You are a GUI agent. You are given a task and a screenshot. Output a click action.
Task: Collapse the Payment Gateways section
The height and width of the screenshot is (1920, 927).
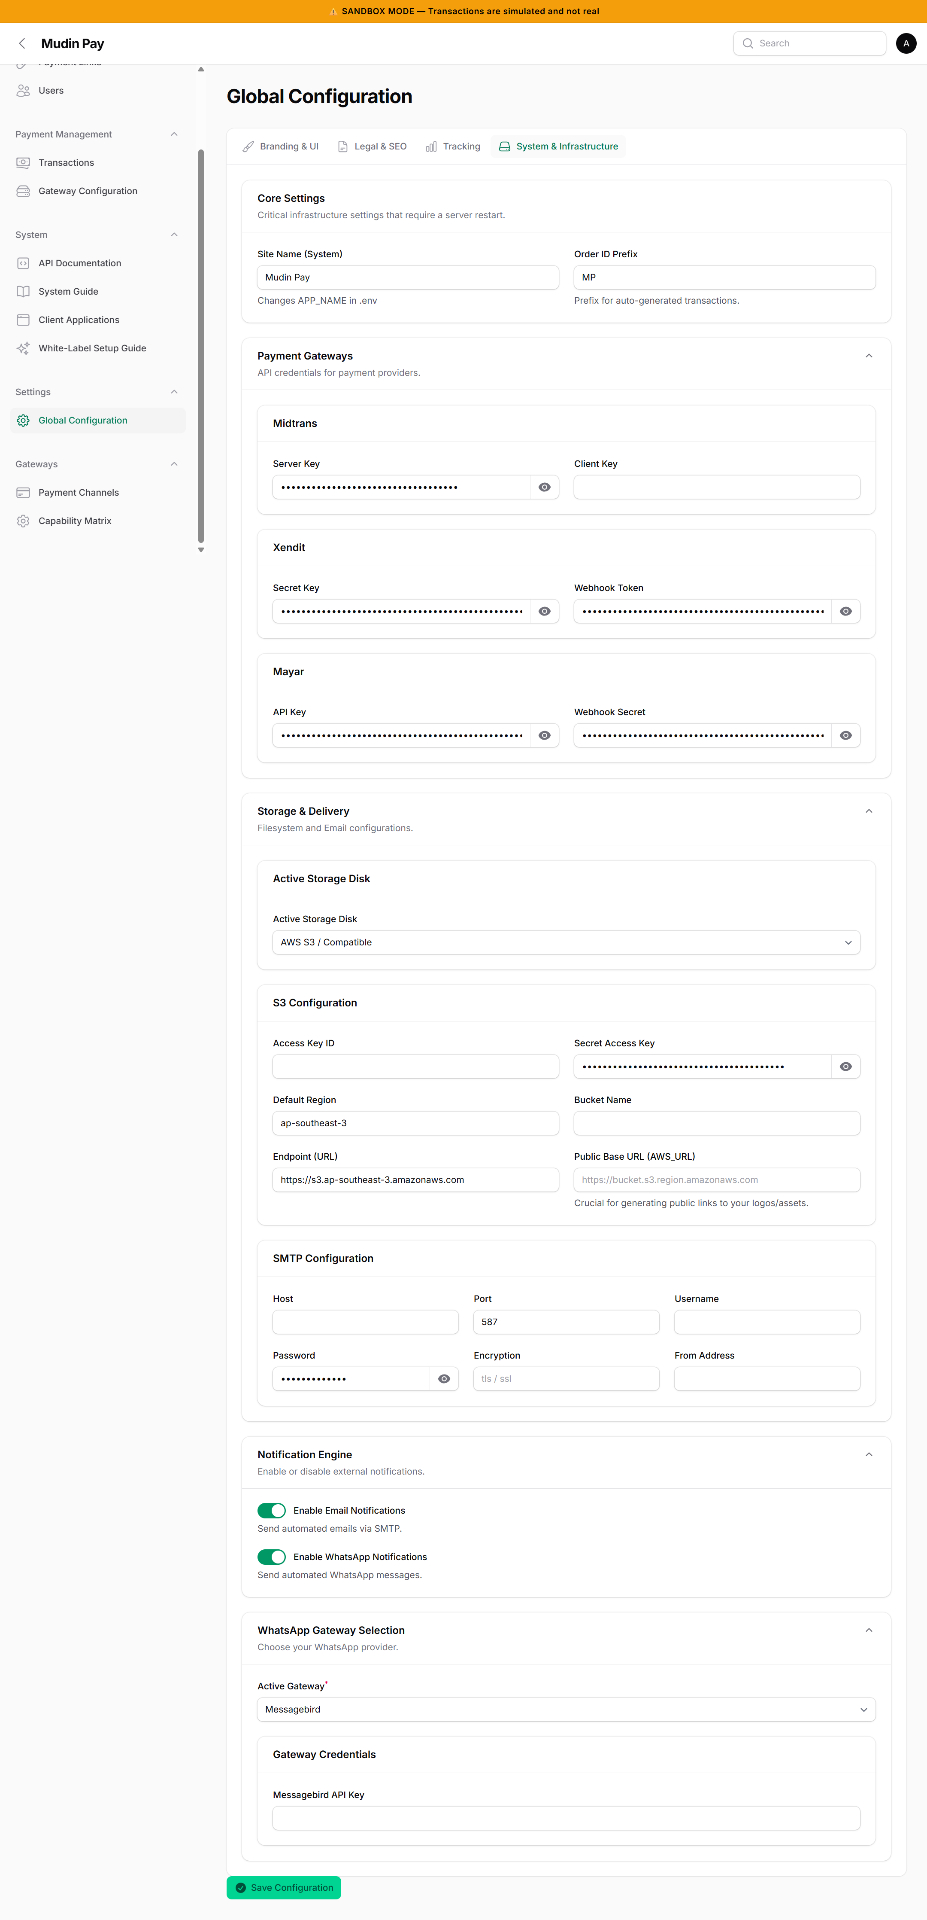868,356
